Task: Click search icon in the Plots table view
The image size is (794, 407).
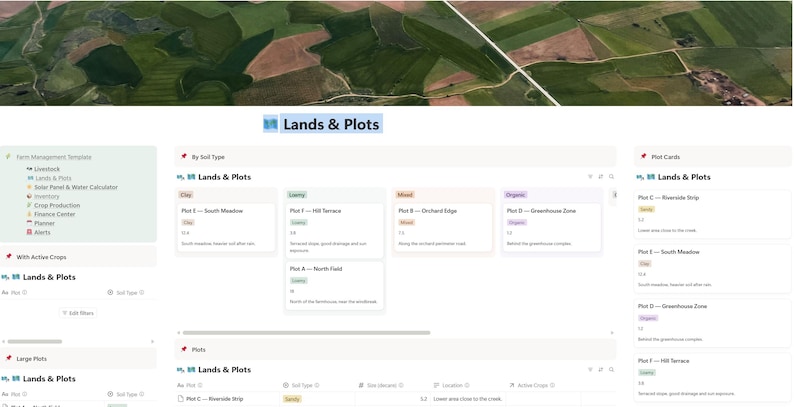Action: click(611, 370)
